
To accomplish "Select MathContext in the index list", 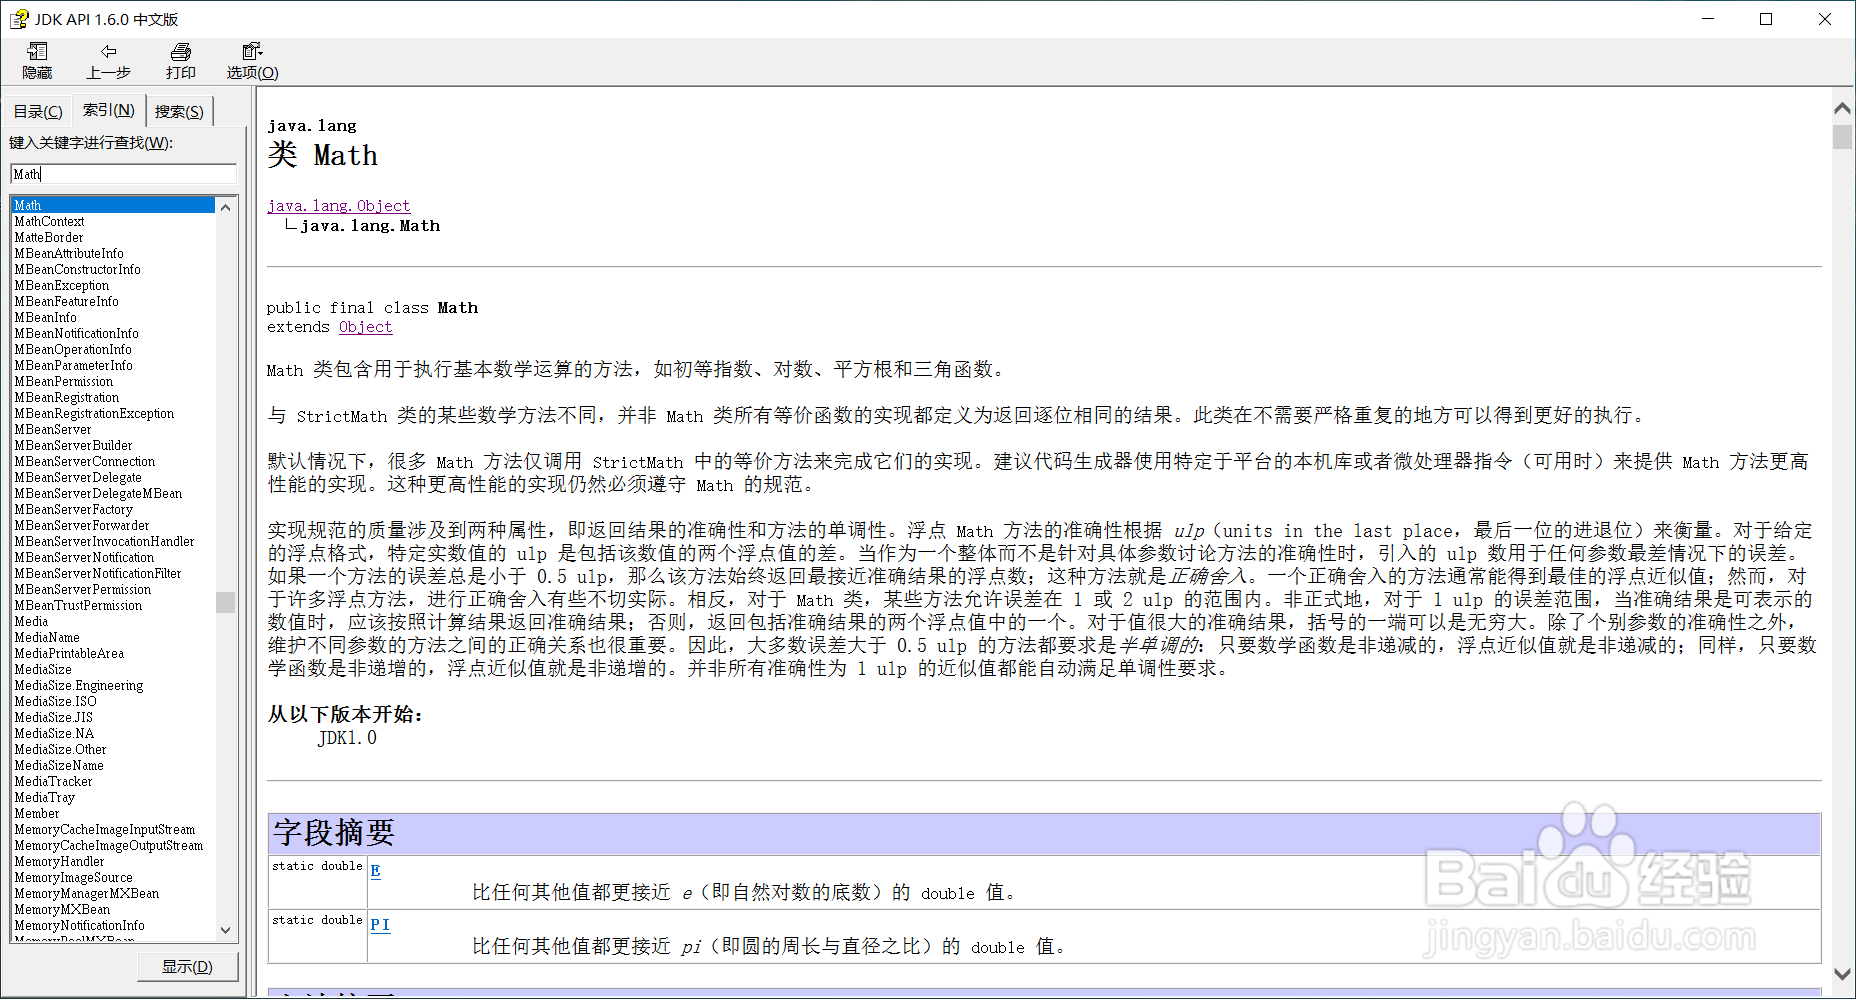I will click(48, 221).
